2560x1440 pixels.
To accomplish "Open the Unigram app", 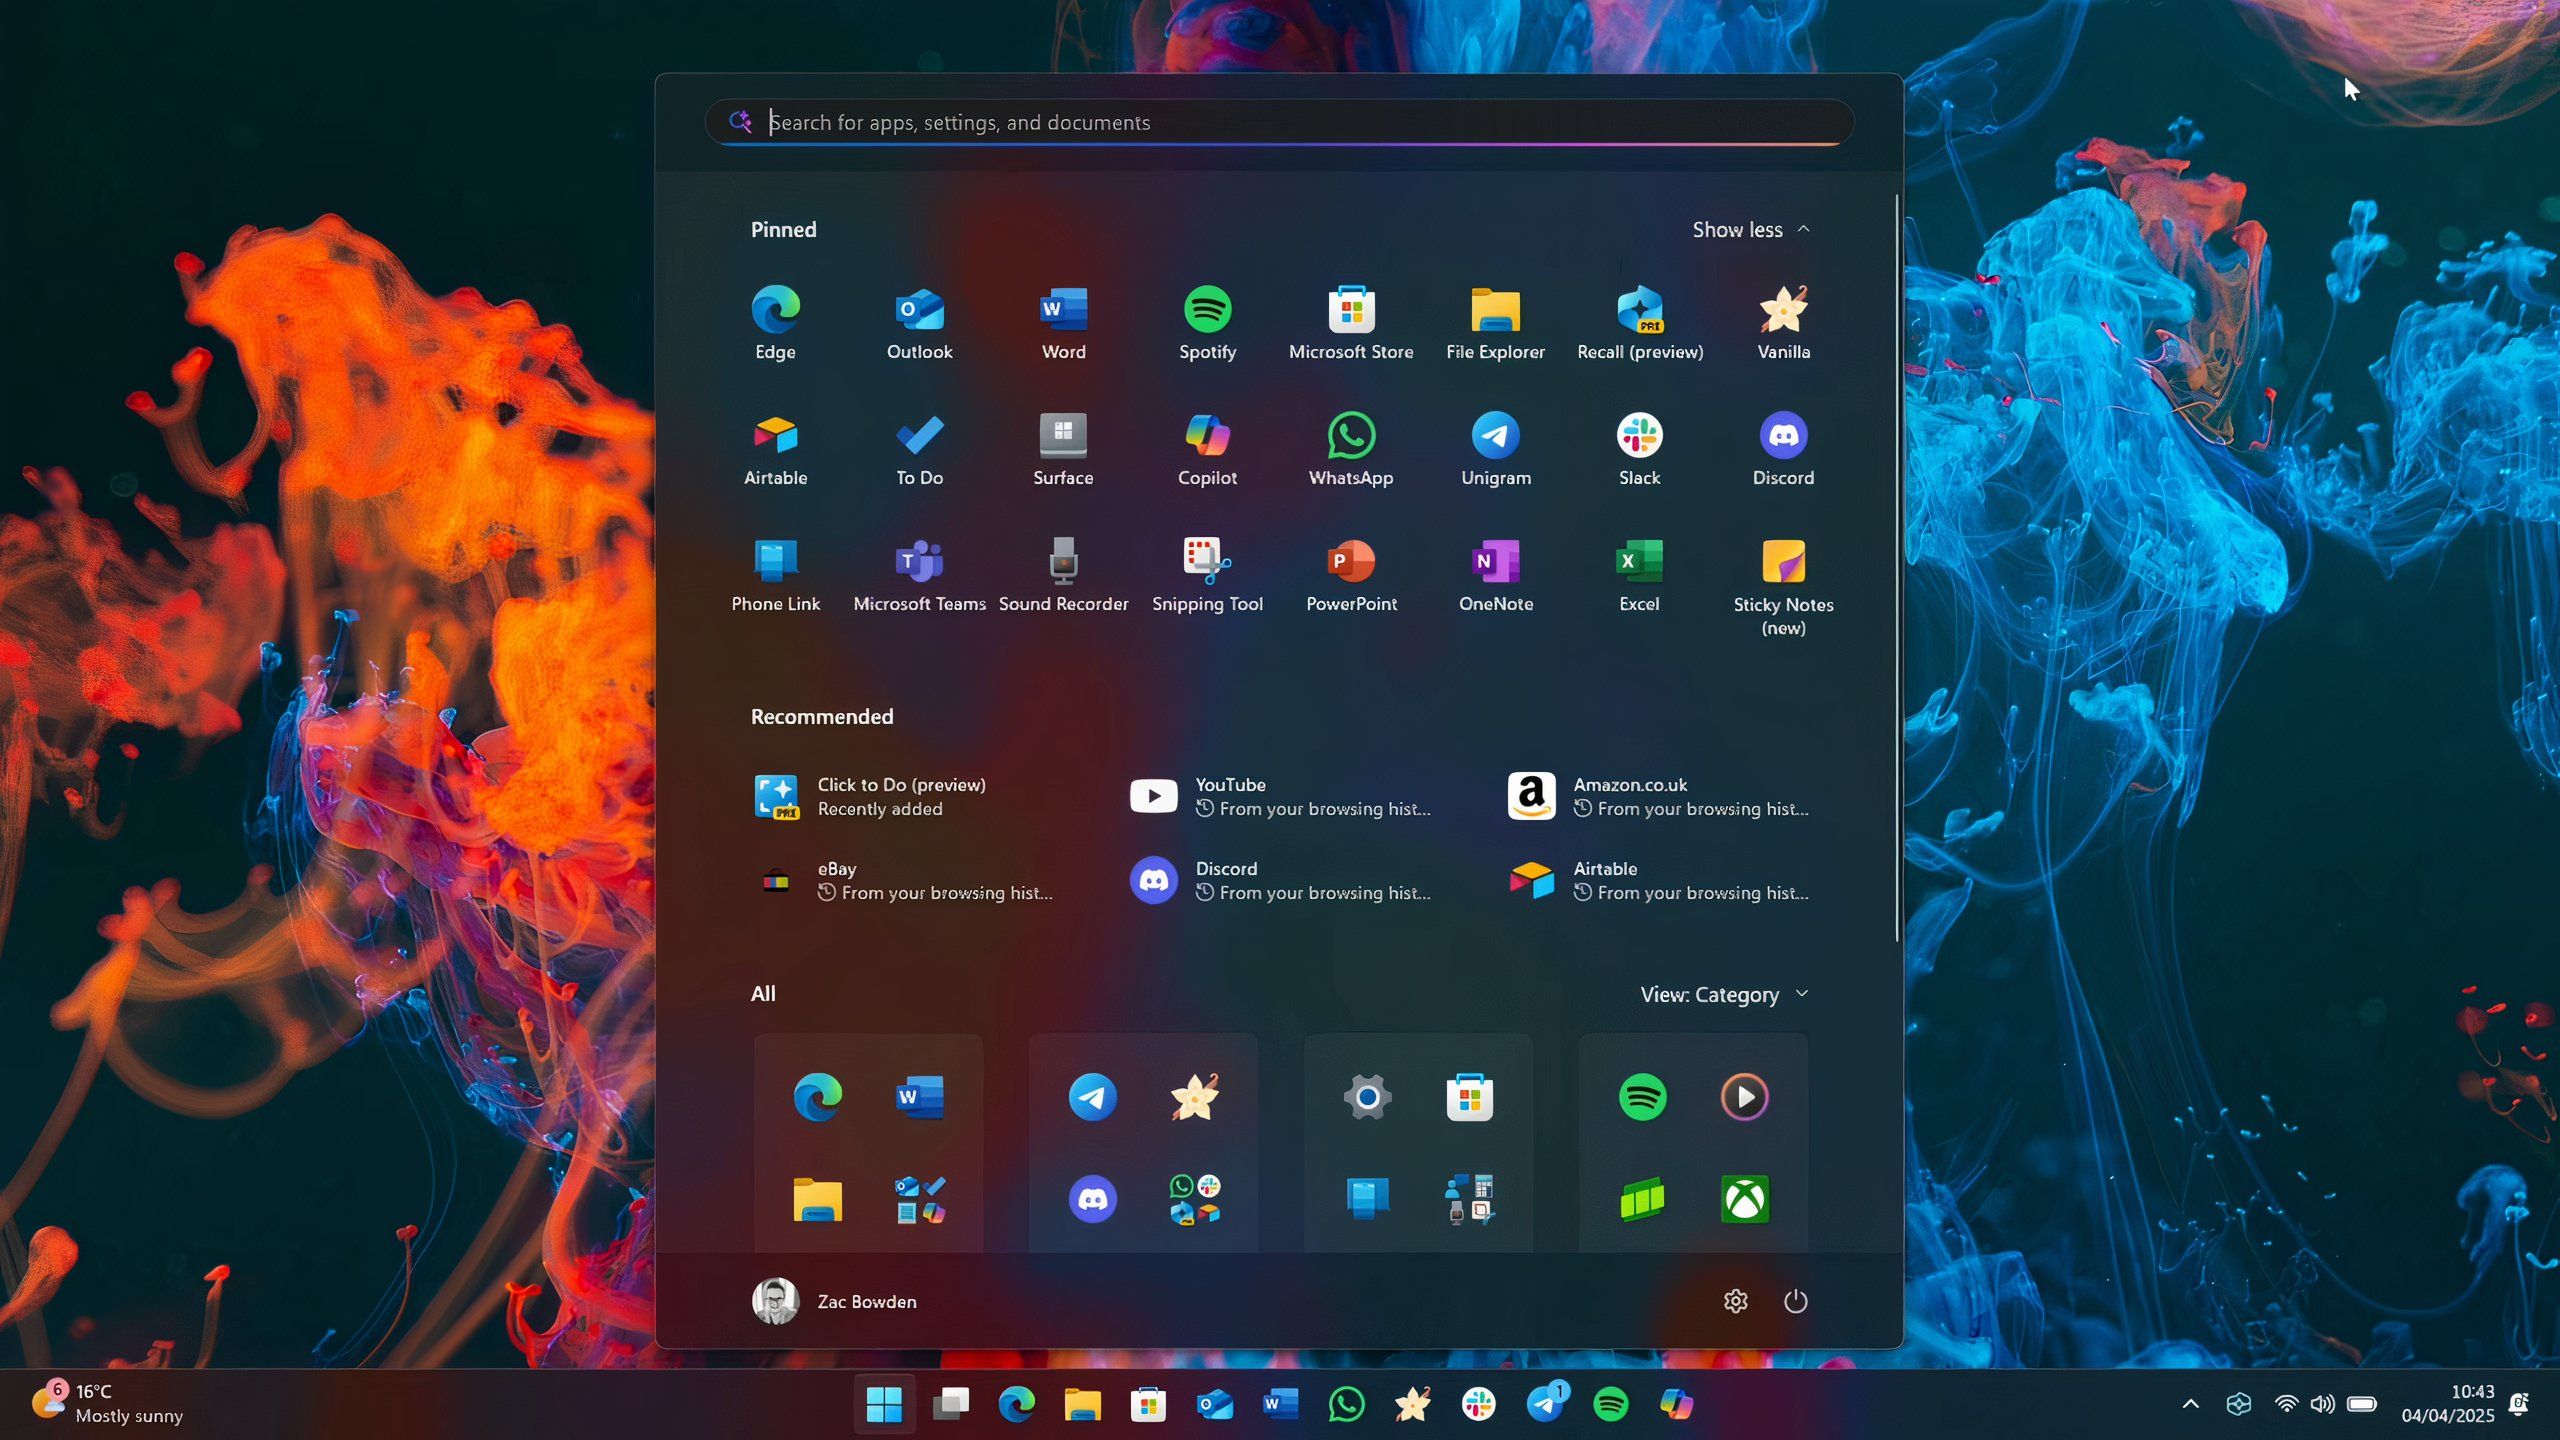I will [x=1495, y=448].
